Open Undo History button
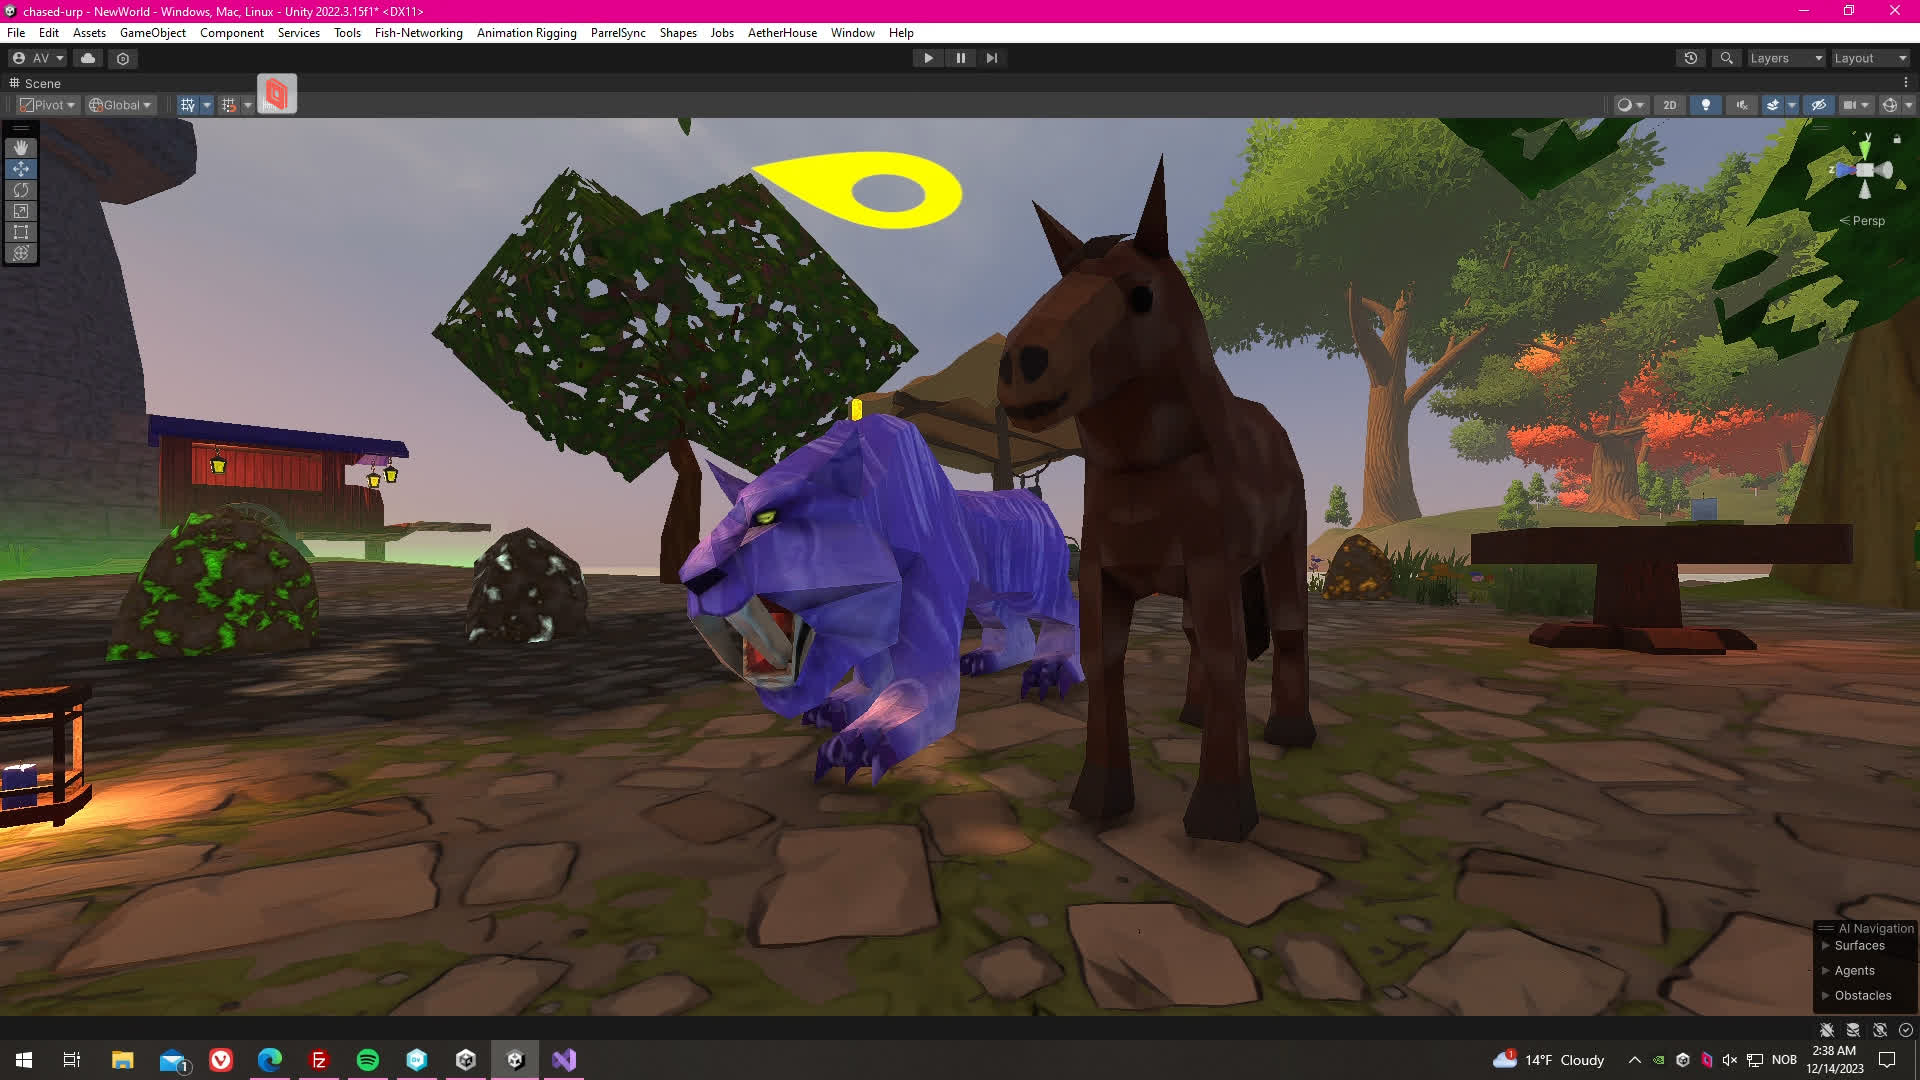This screenshot has width=1920, height=1080. pyautogui.click(x=1691, y=58)
